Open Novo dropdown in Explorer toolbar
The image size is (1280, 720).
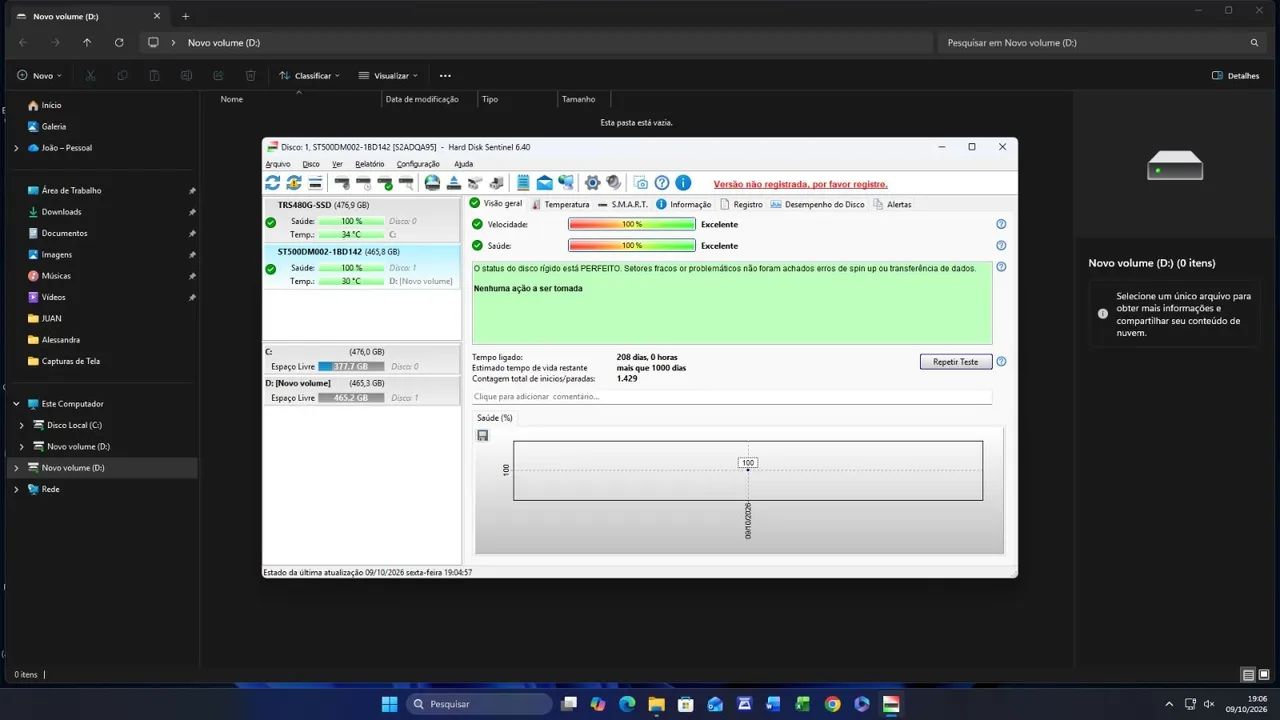tap(39, 75)
